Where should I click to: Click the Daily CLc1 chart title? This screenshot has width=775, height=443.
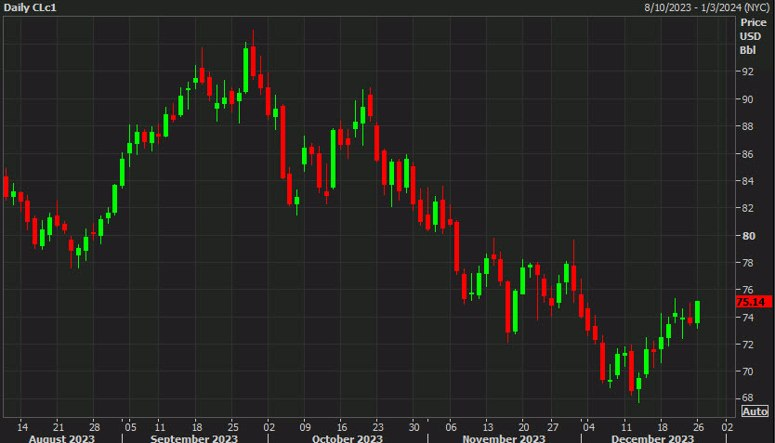tap(30, 8)
